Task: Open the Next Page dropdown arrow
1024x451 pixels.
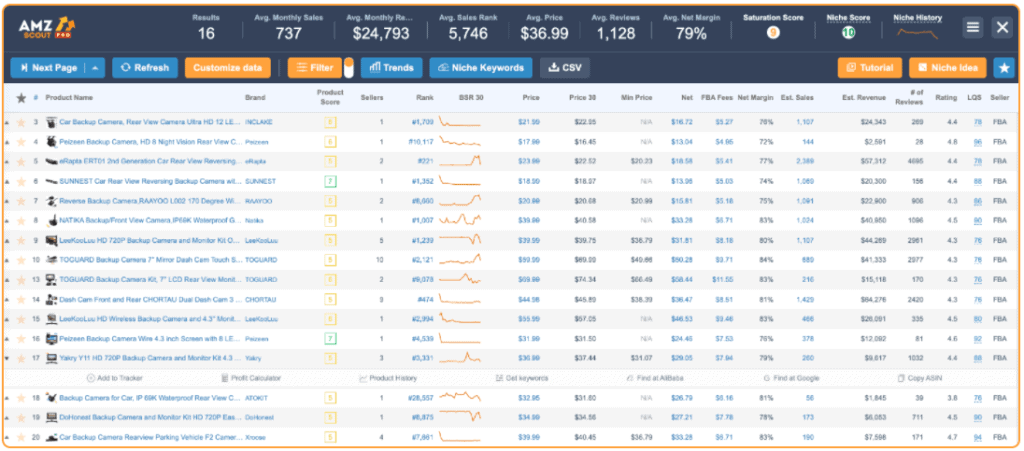Action: click(95, 68)
